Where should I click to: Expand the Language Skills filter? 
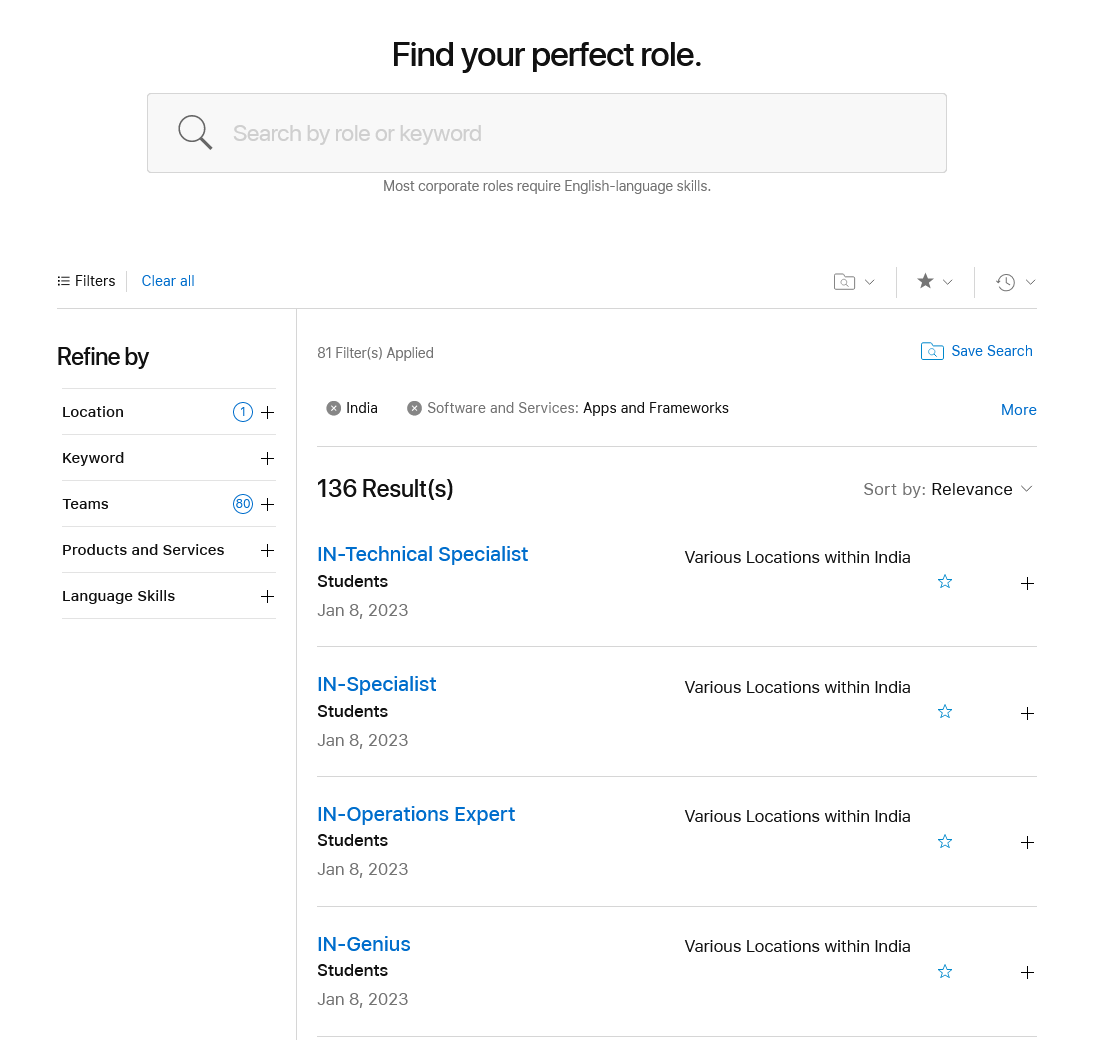pos(267,596)
